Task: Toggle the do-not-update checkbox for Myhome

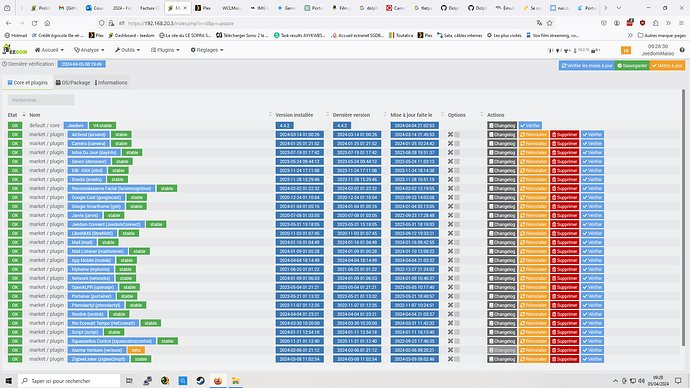Action: pyautogui.click(x=457, y=269)
